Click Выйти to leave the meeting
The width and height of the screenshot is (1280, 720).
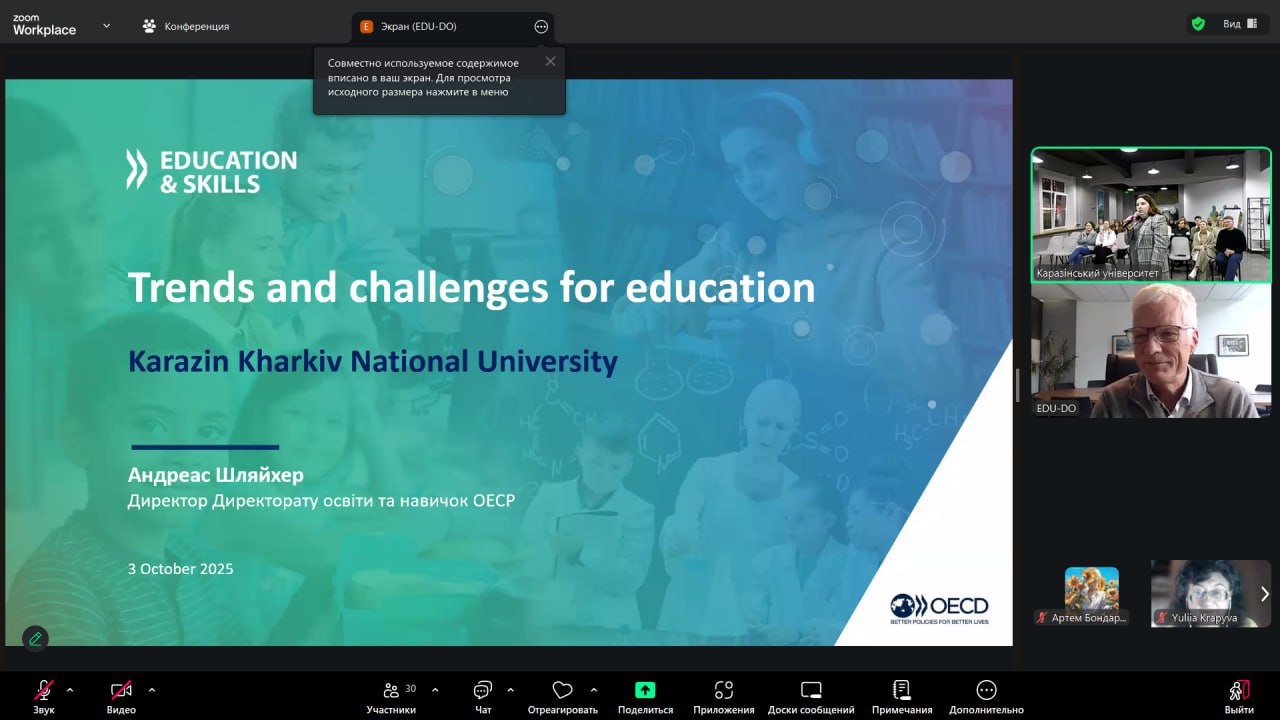pos(1238,691)
